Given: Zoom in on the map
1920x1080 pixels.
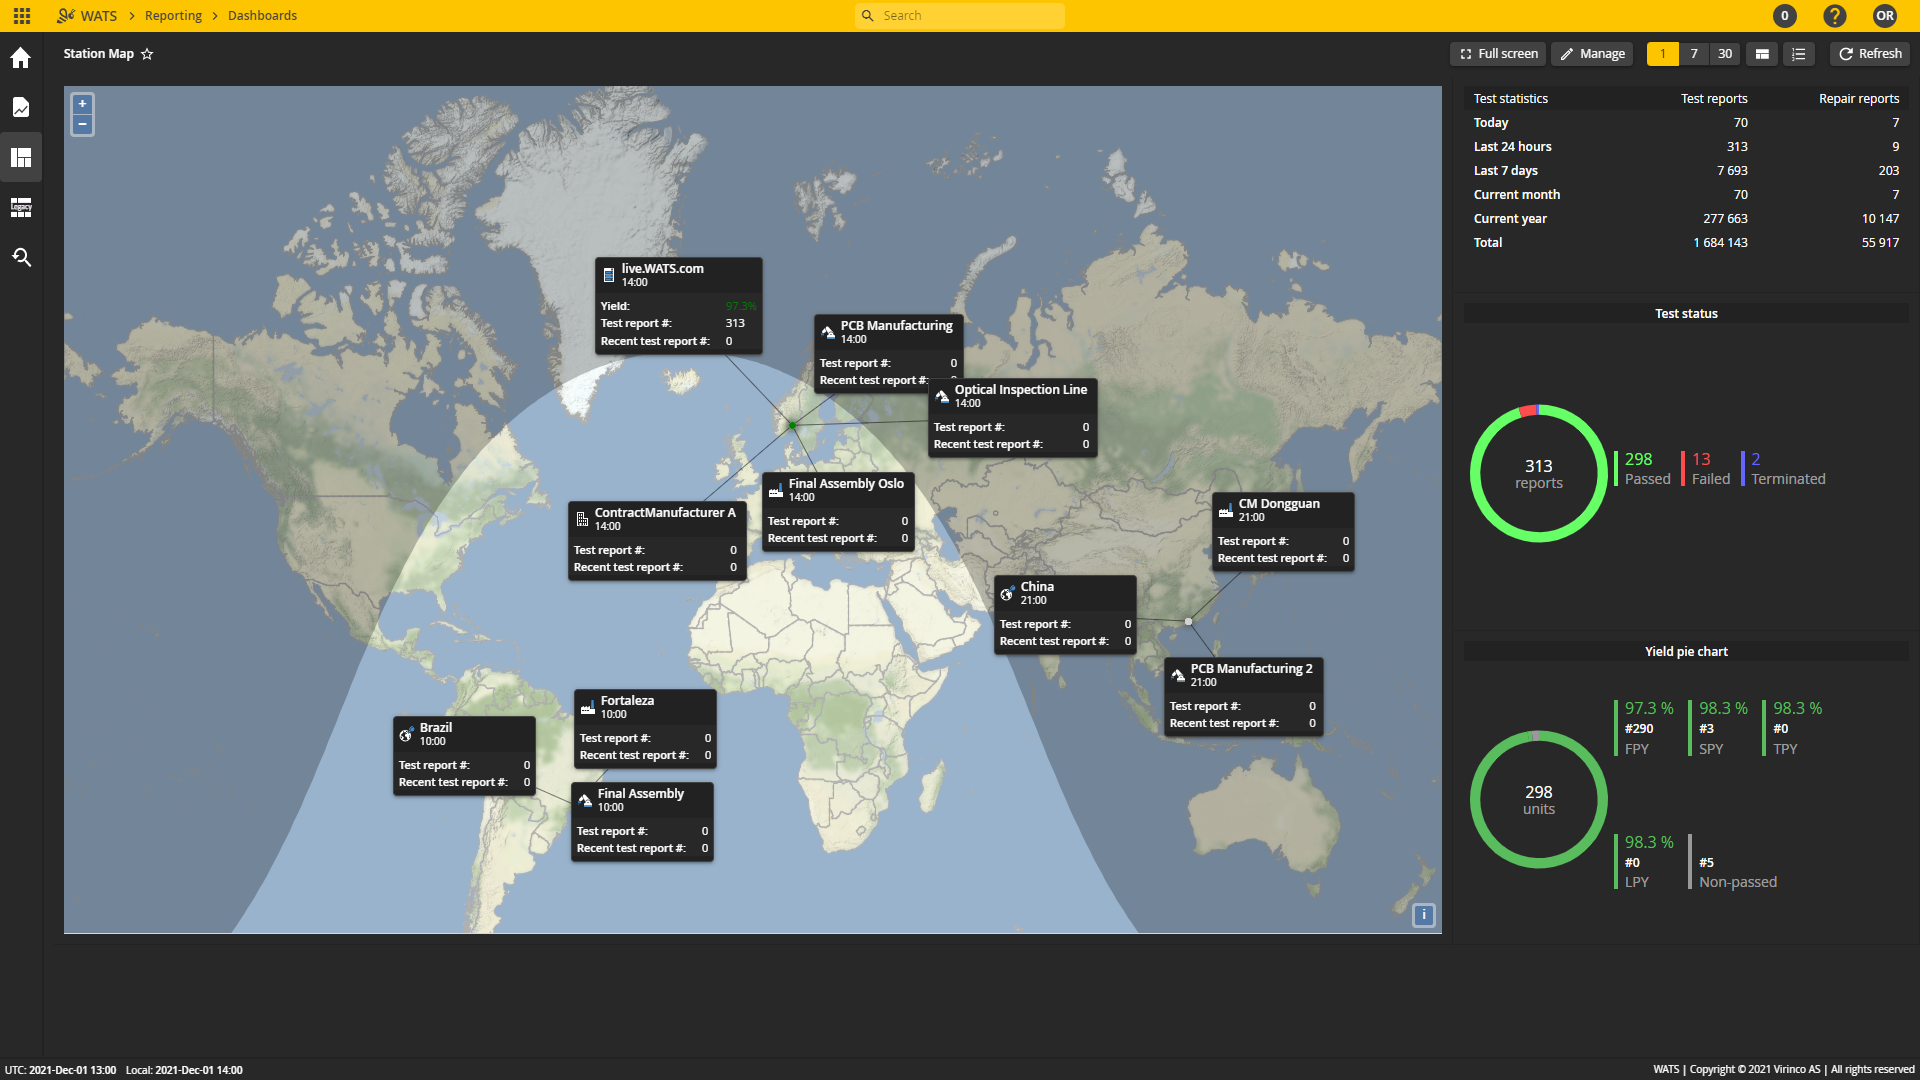Looking at the screenshot, I should tap(83, 104).
